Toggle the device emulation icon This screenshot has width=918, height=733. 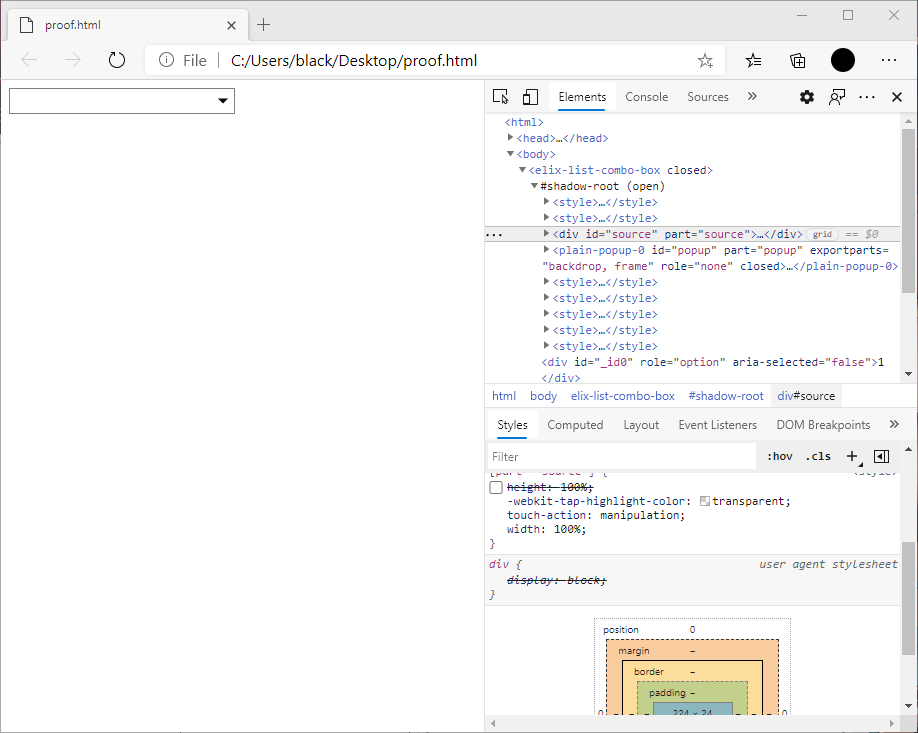530,96
